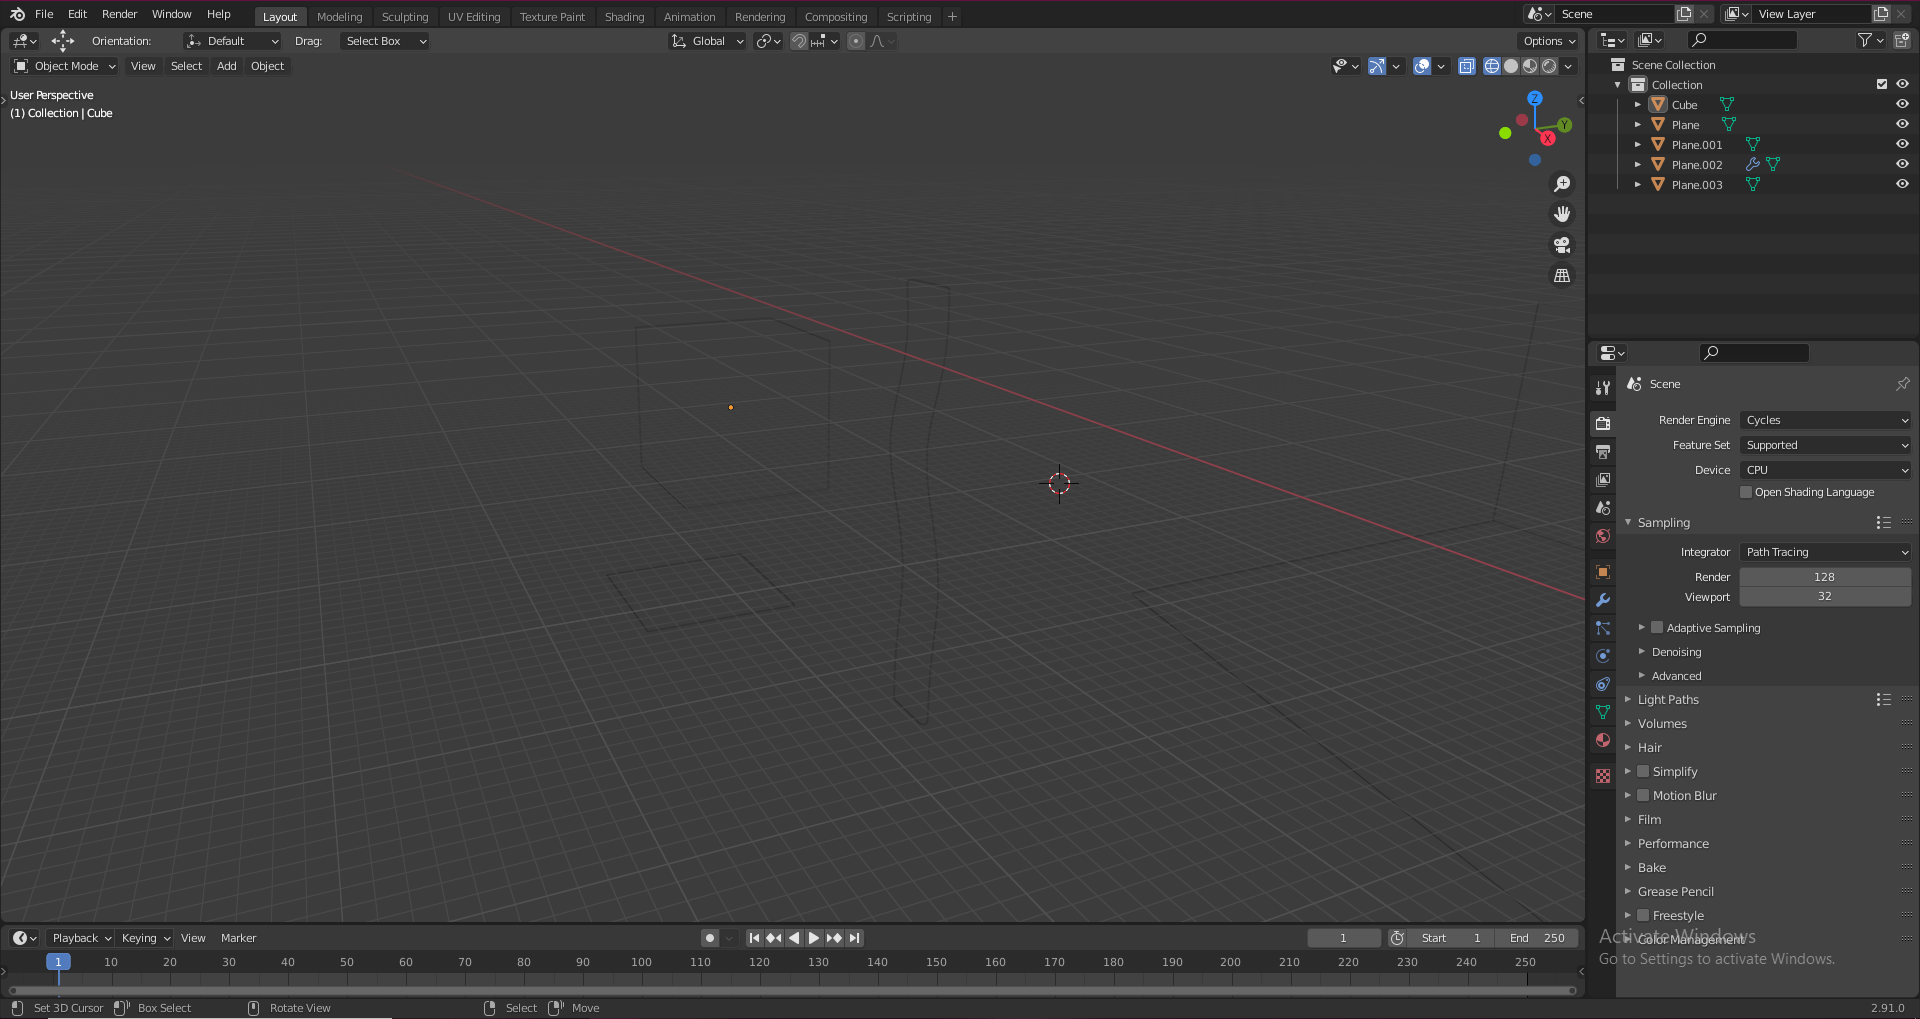Jump to end of timeline playback
Viewport: 1920px width, 1019px height.
(855, 938)
